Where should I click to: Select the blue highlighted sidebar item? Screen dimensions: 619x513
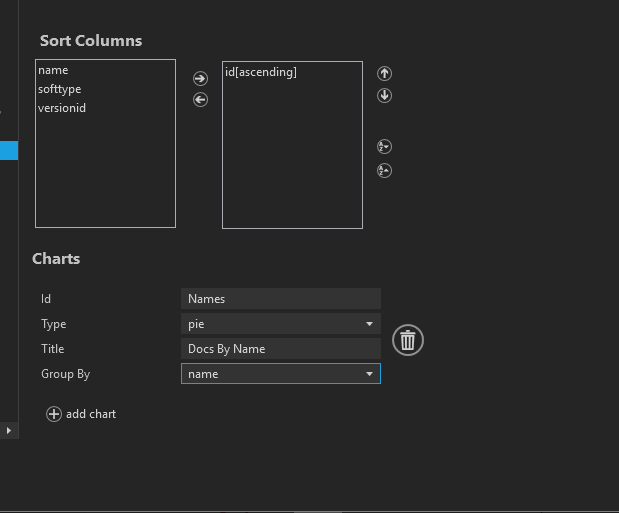pos(9,150)
